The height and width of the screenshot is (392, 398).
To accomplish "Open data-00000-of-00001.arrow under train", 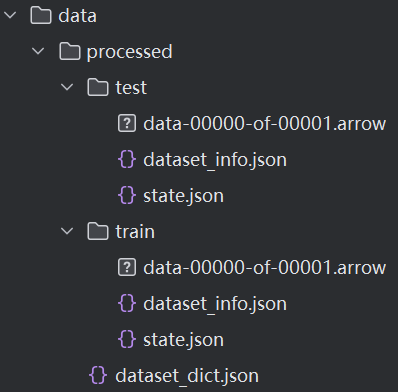I will click(264, 268).
